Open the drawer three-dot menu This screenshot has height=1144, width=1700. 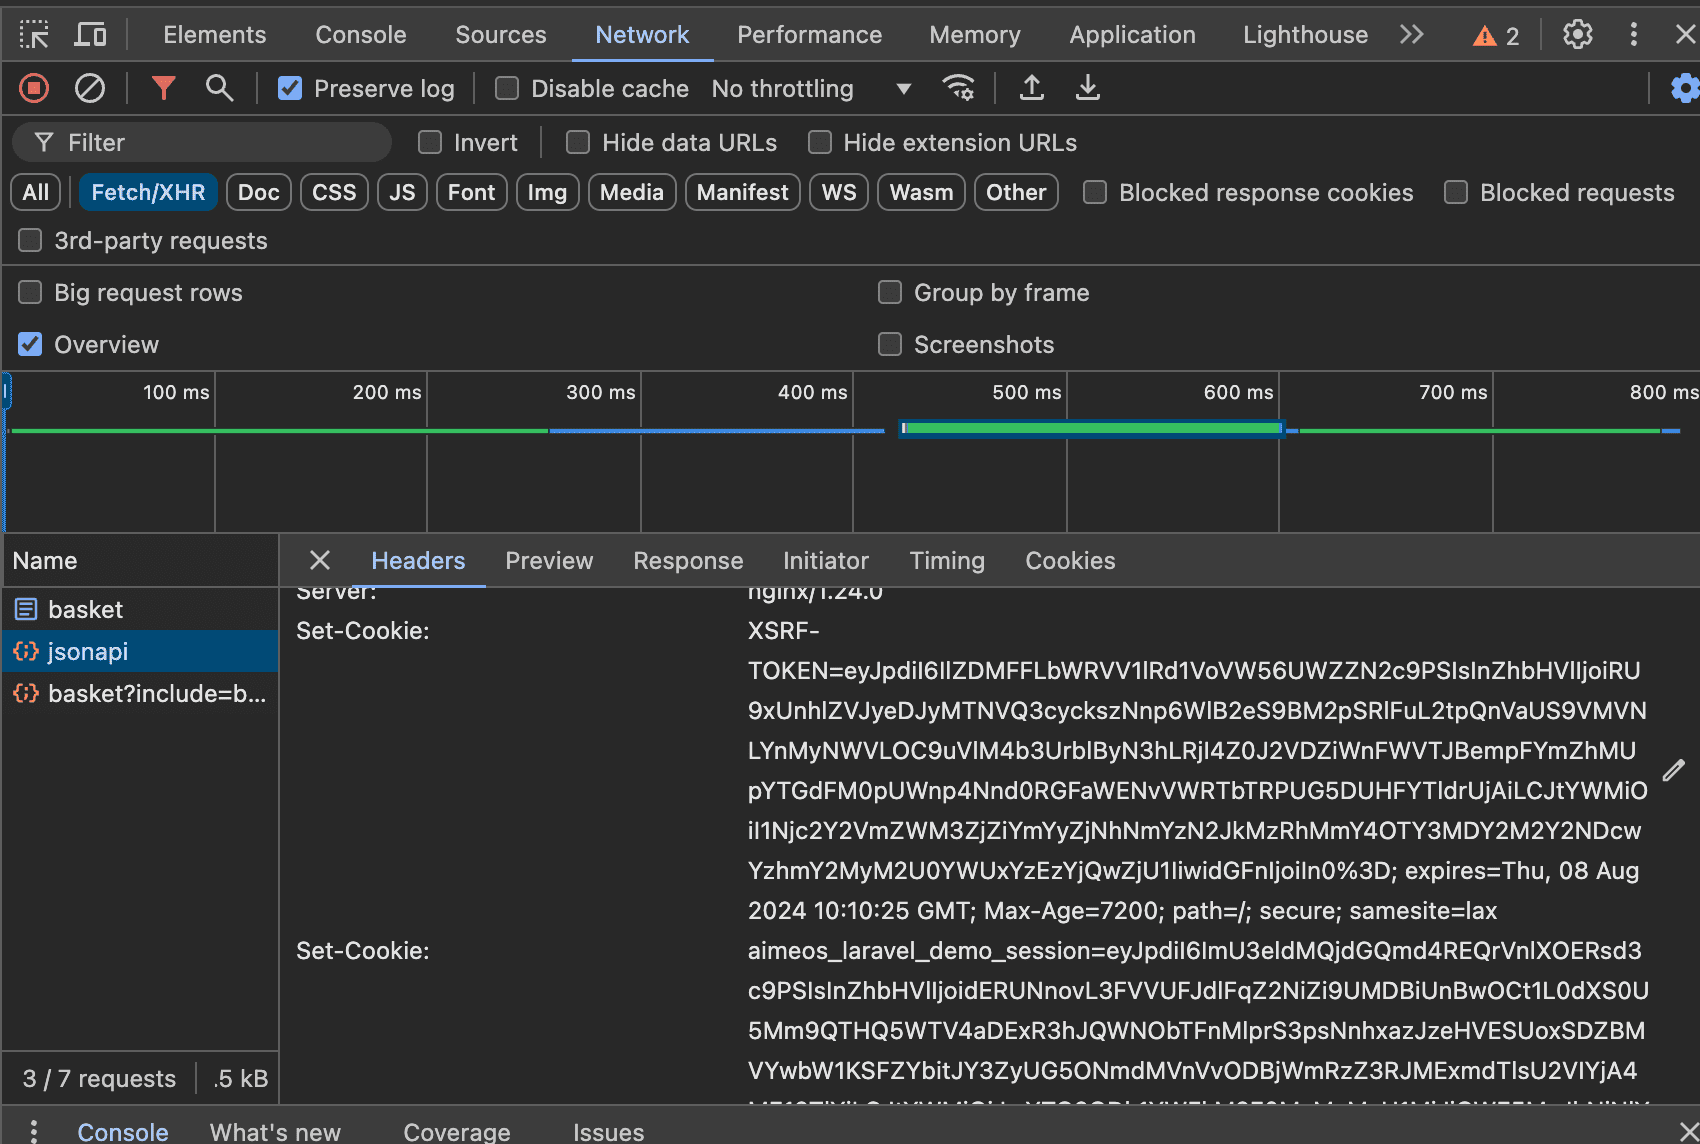click(34, 1131)
